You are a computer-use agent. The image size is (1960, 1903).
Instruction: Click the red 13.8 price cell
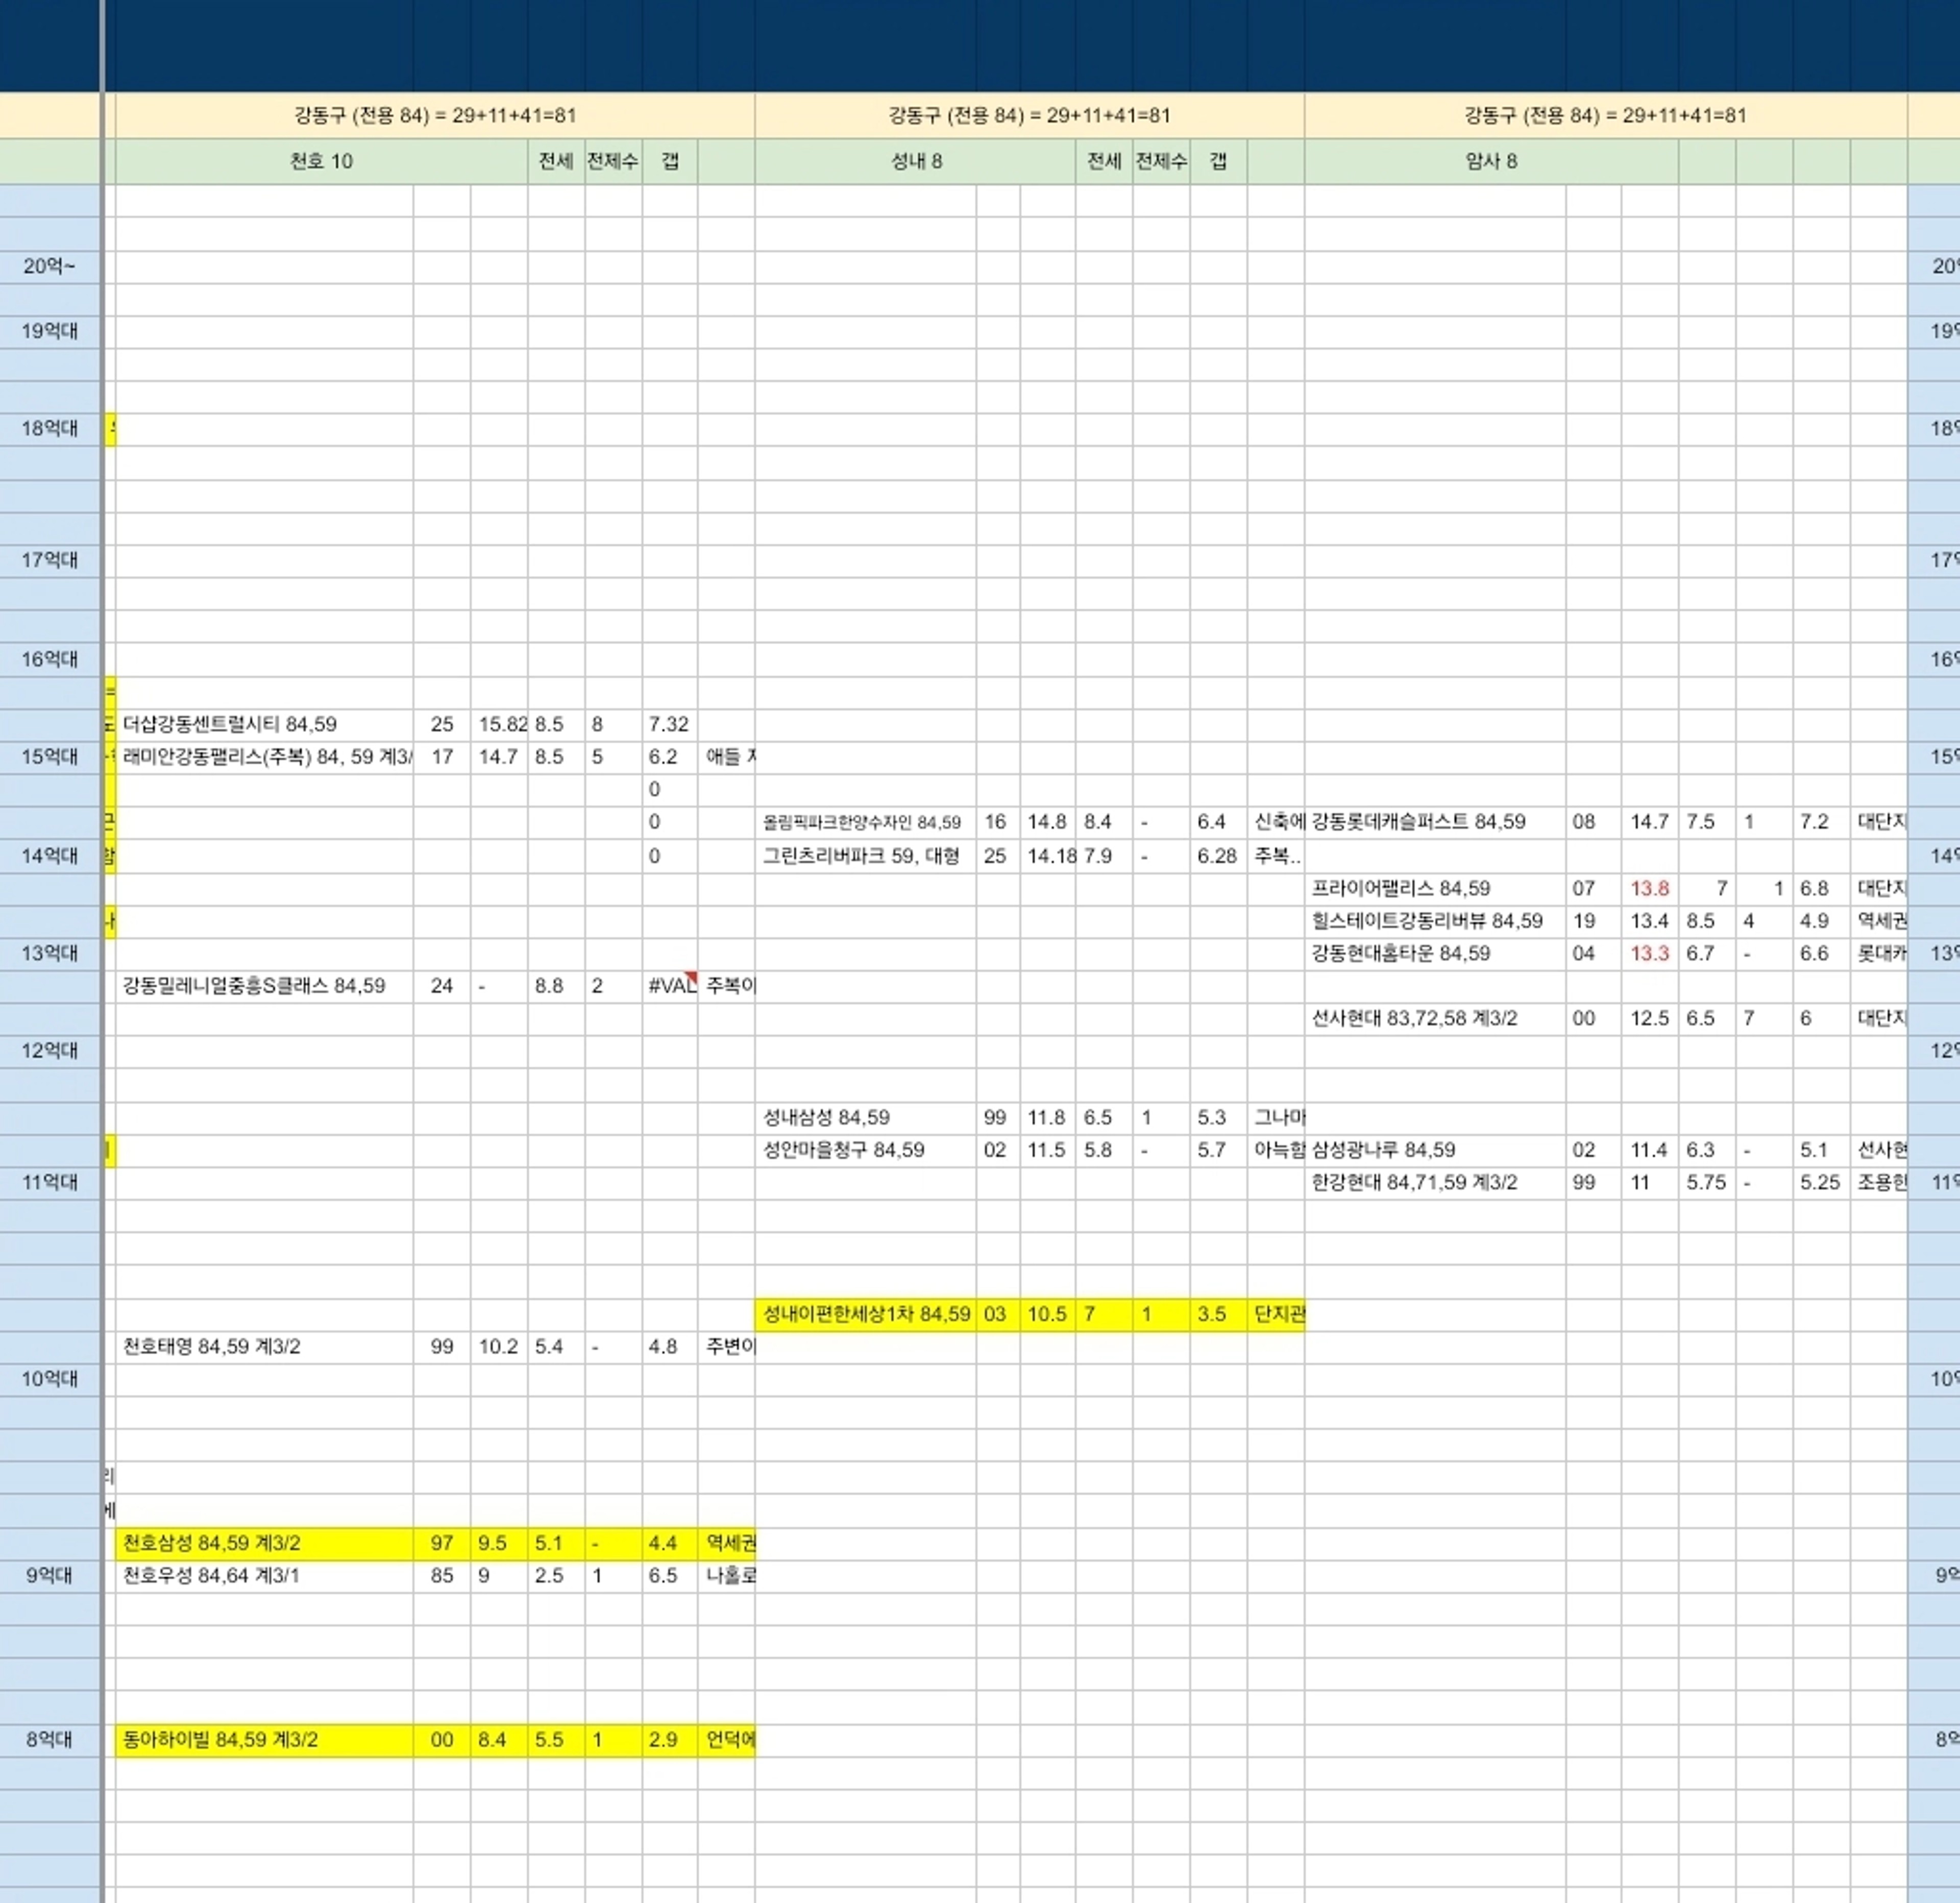click(x=1649, y=888)
